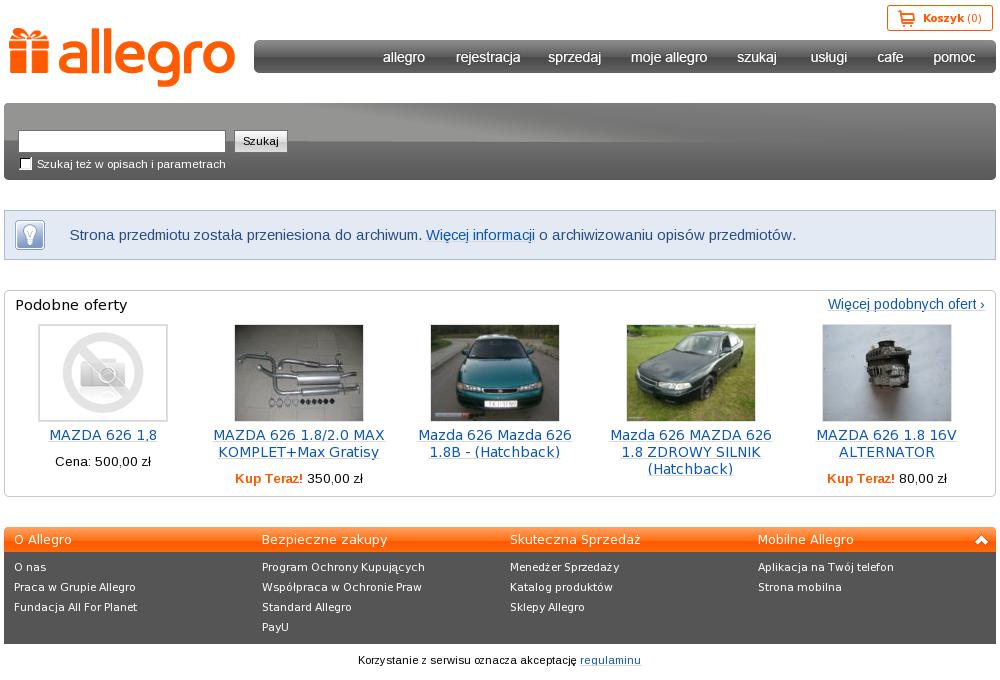This screenshot has height=680, width=1000.
Task: Follow the 'Więcej informacji' link
Action: click(480, 235)
